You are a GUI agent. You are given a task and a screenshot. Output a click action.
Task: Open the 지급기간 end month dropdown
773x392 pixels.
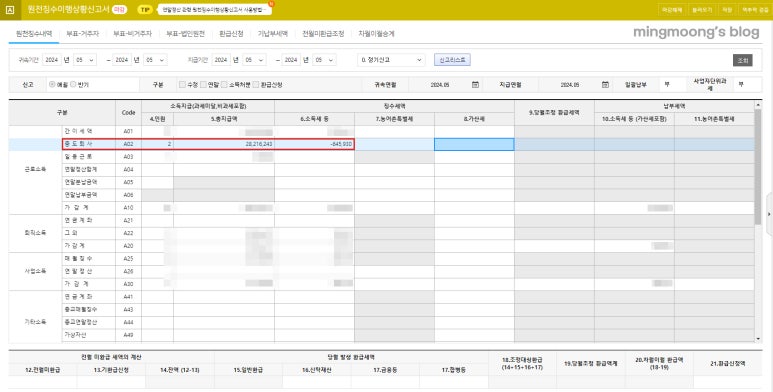pos(324,60)
